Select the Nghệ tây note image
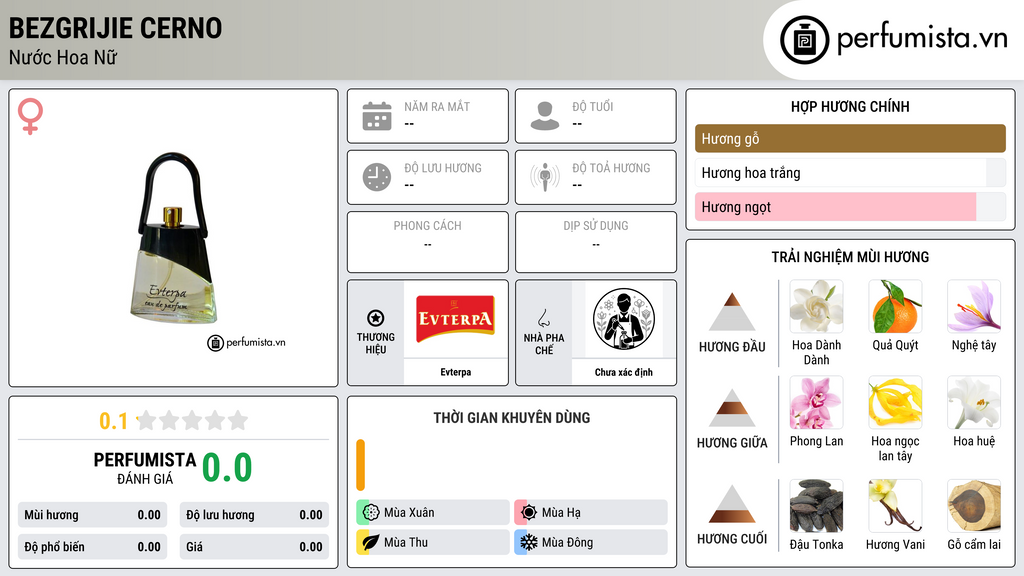1024x576 pixels. [974, 306]
